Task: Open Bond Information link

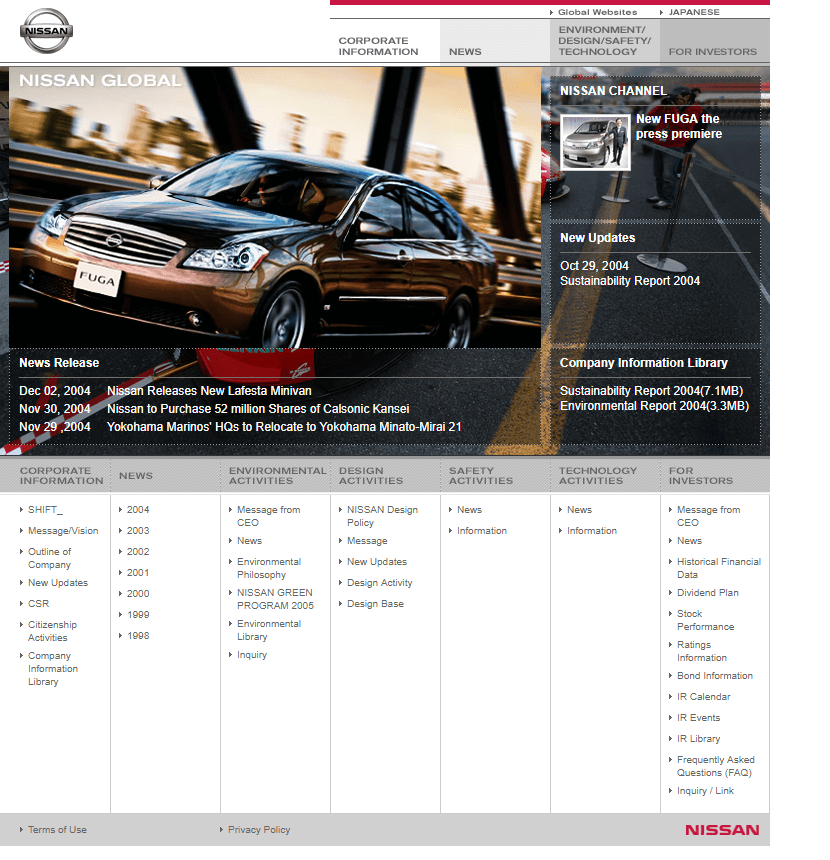Action: (715, 676)
